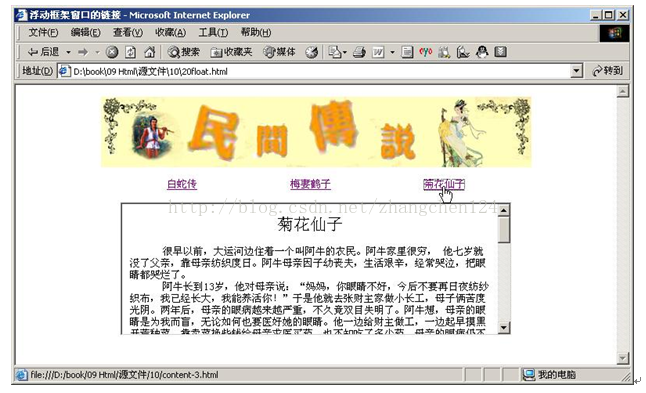Click the QQ penguin toolbar icon
This screenshot has width=646, height=393.
(x=482, y=52)
